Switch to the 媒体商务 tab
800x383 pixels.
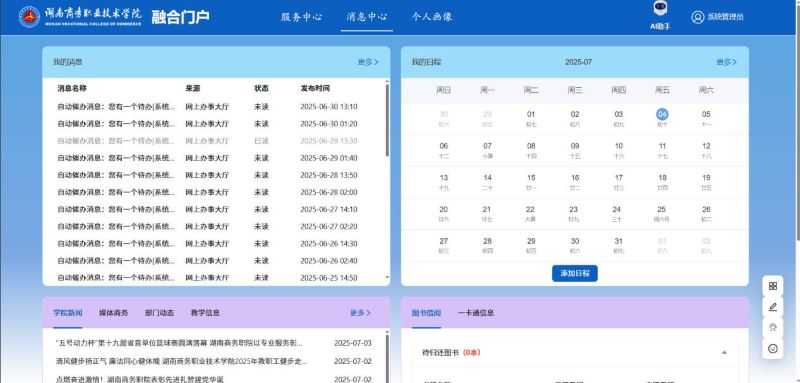coord(113,313)
